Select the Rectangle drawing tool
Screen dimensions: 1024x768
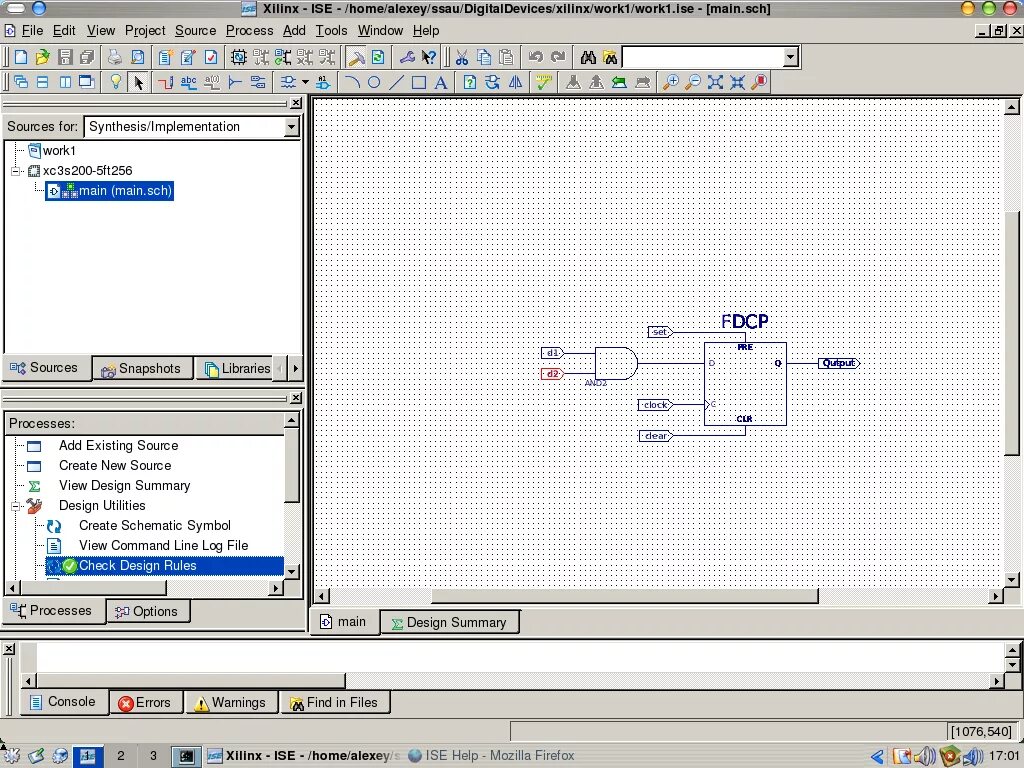click(419, 82)
